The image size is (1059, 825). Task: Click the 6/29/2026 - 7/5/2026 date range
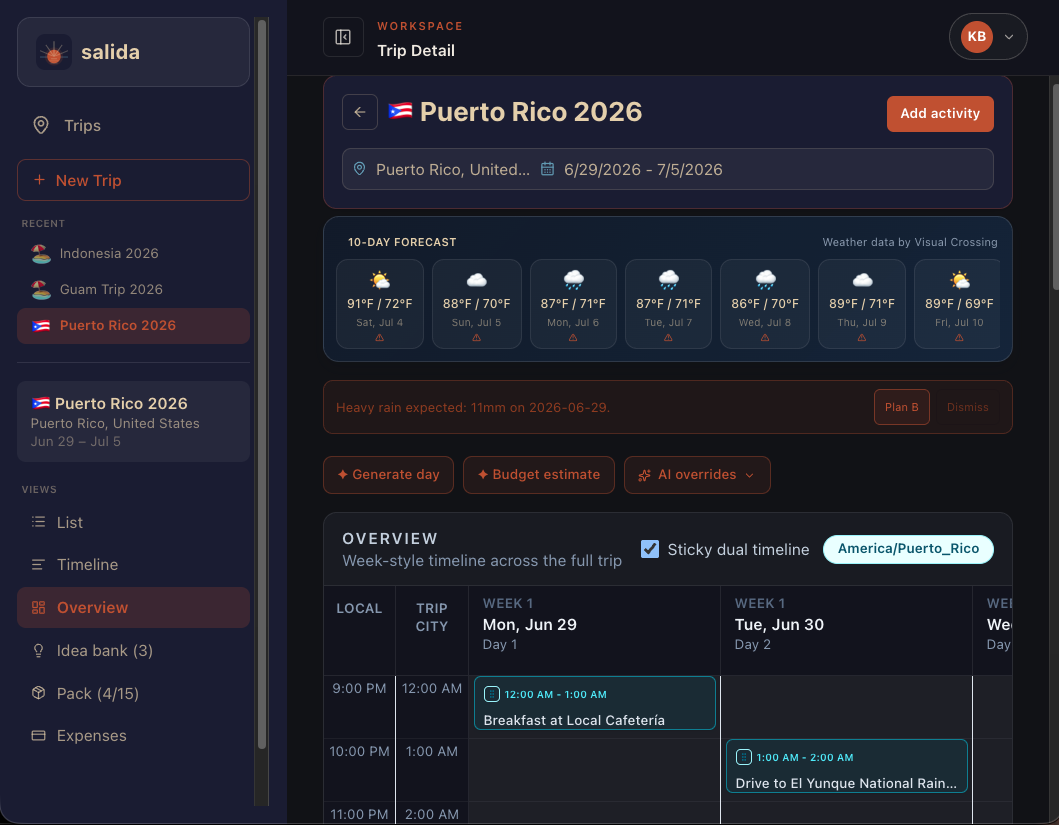(x=643, y=169)
